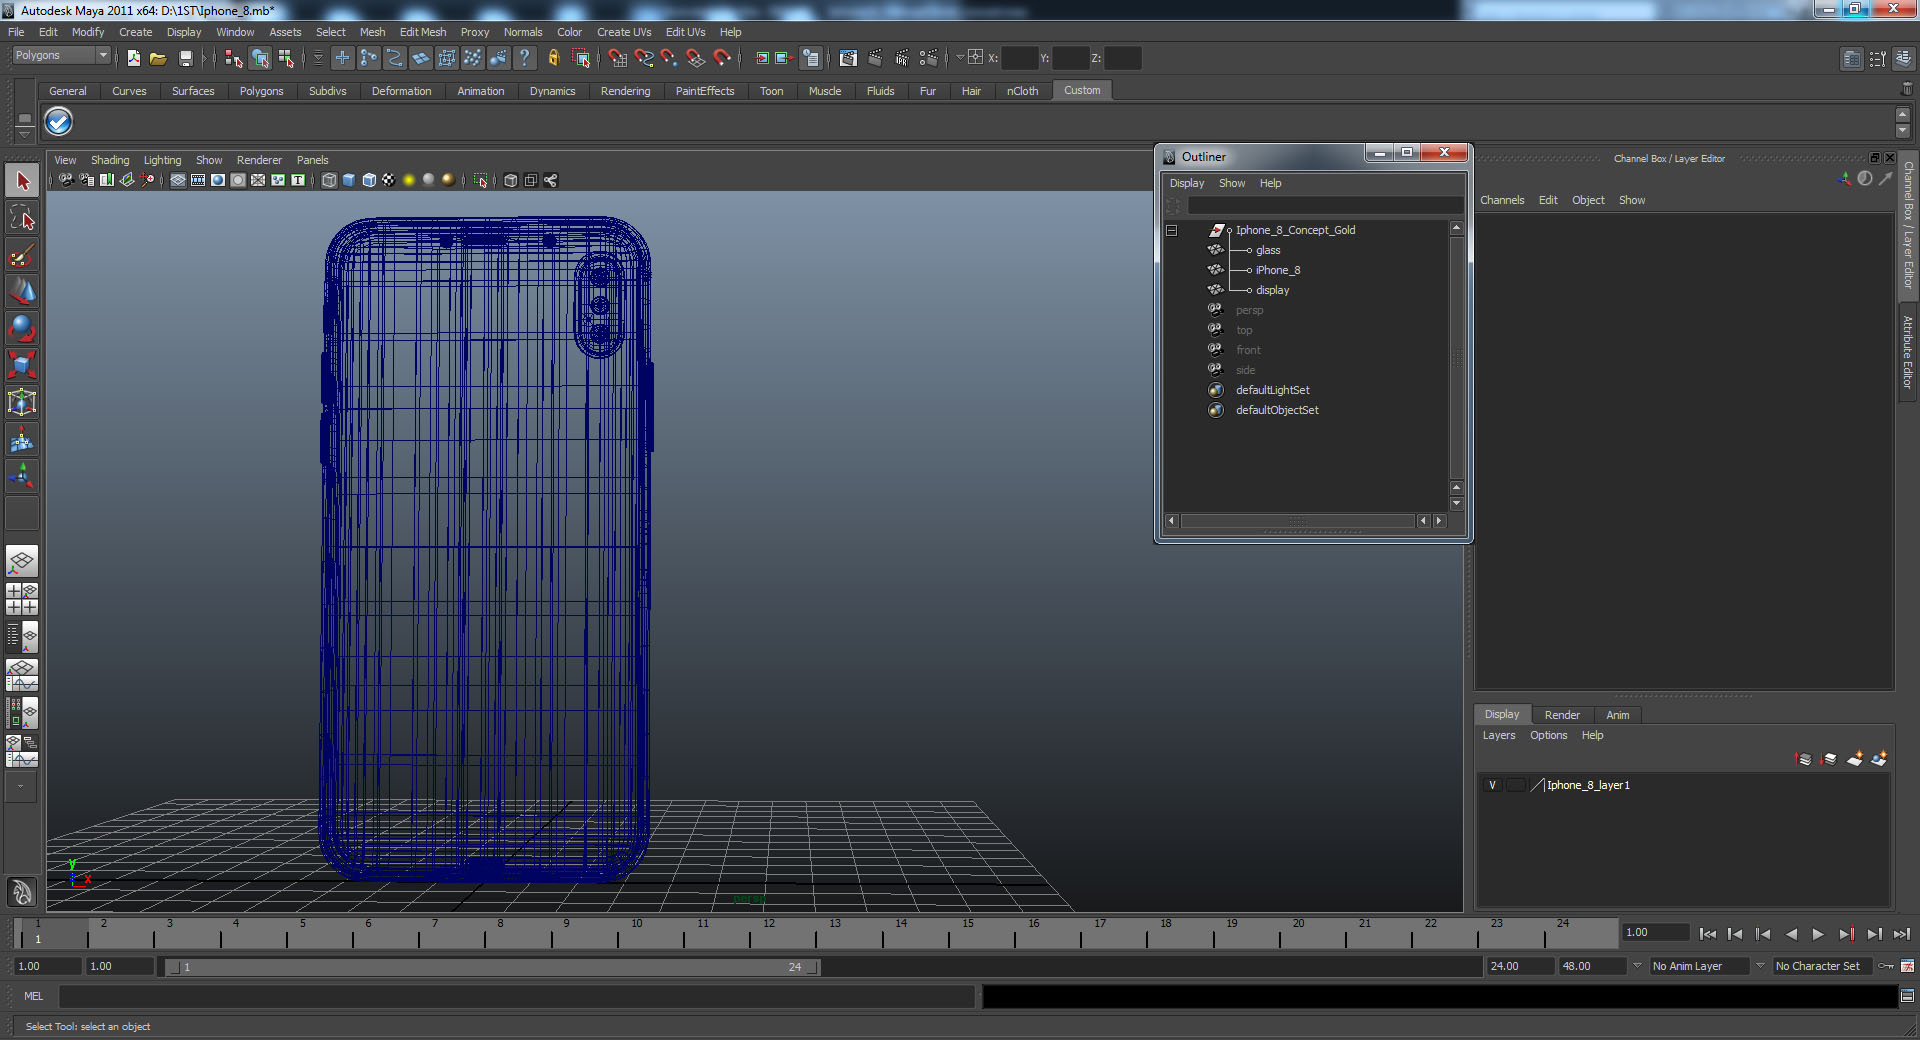Toggle display type box of Iphone_8_layer1

1516,785
